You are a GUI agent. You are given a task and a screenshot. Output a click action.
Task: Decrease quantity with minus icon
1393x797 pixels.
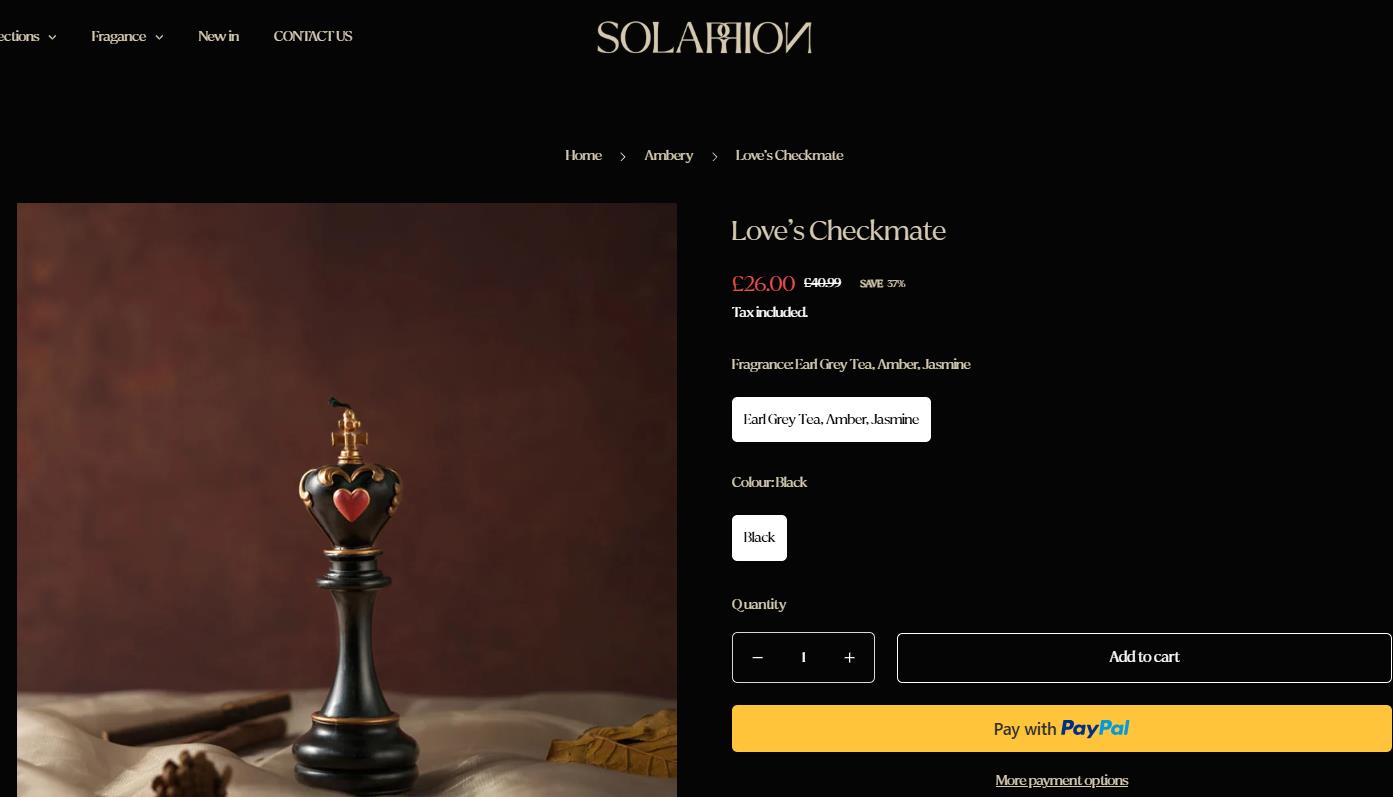[x=757, y=658]
